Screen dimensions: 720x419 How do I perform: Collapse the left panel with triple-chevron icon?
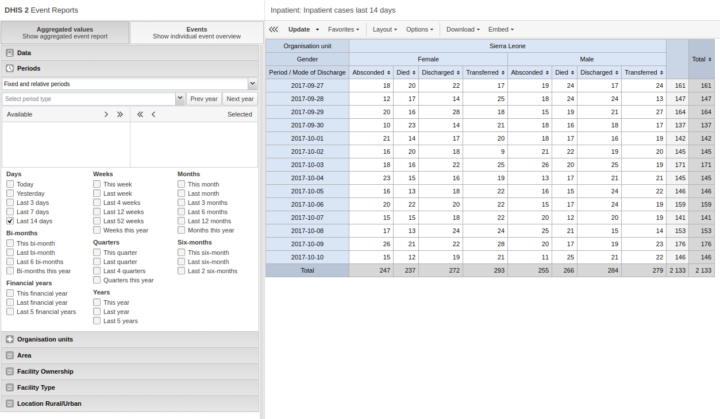(274, 29)
